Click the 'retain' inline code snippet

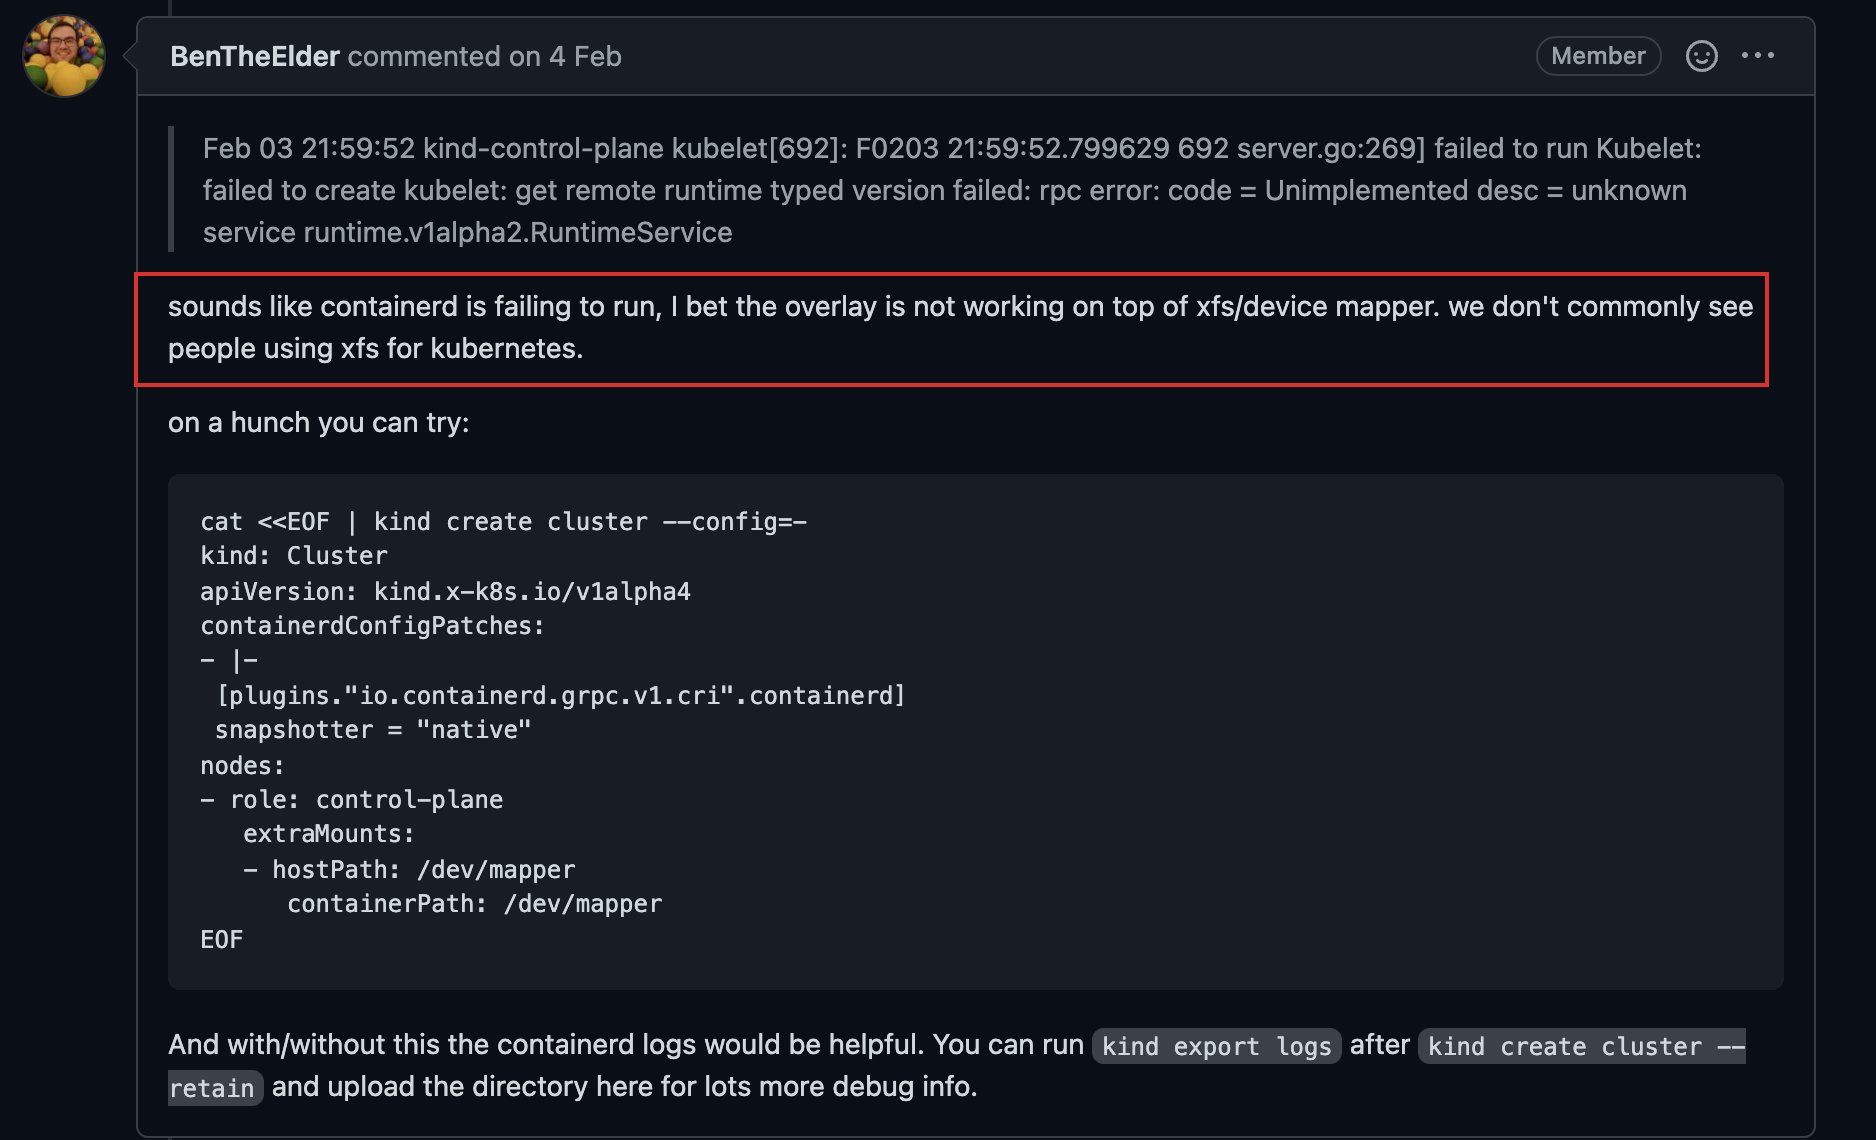coord(215,1088)
